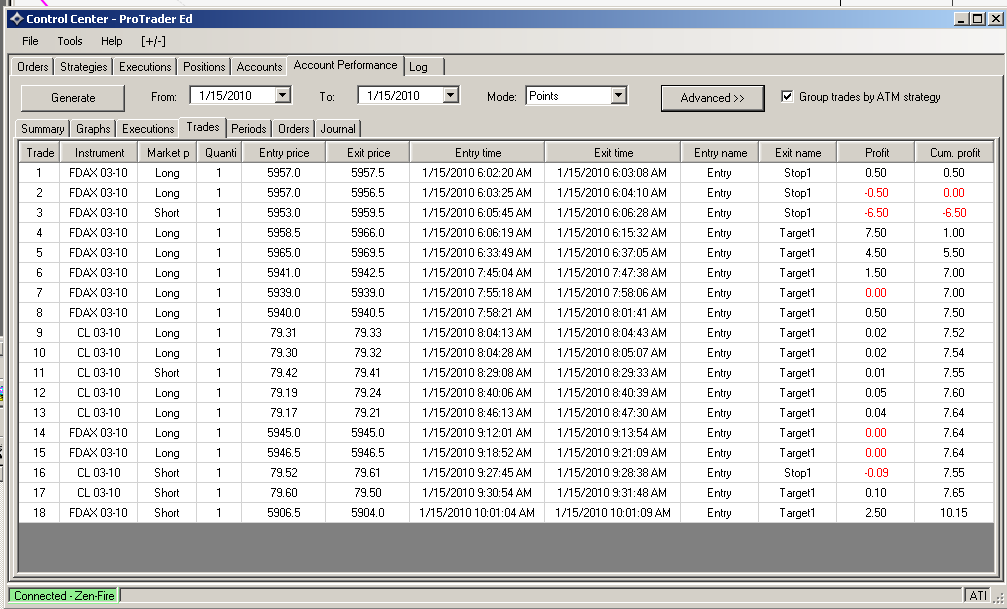The height and width of the screenshot is (609, 1007).
Task: Select trade 17 profit value 0.10
Action: pyautogui.click(x=876, y=493)
